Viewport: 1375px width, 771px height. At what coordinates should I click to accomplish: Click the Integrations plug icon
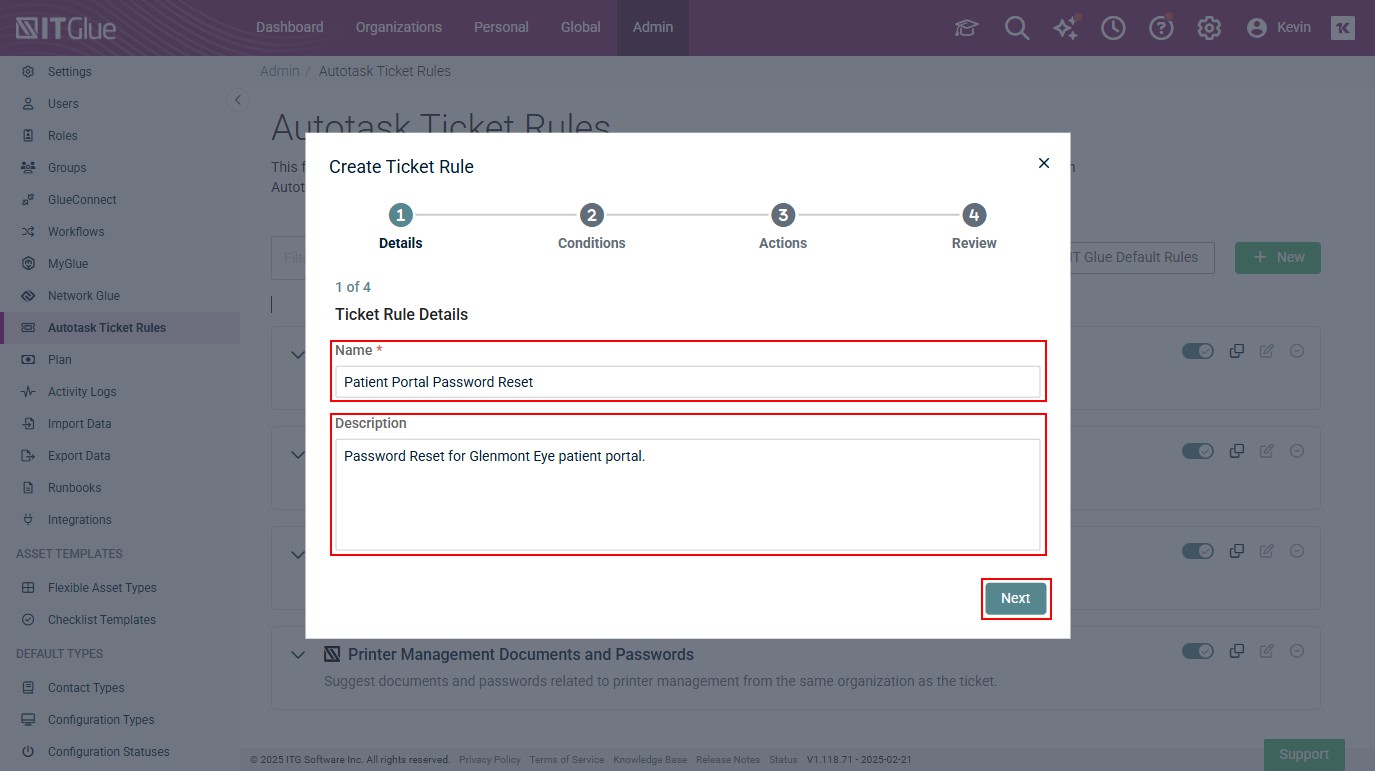point(28,520)
